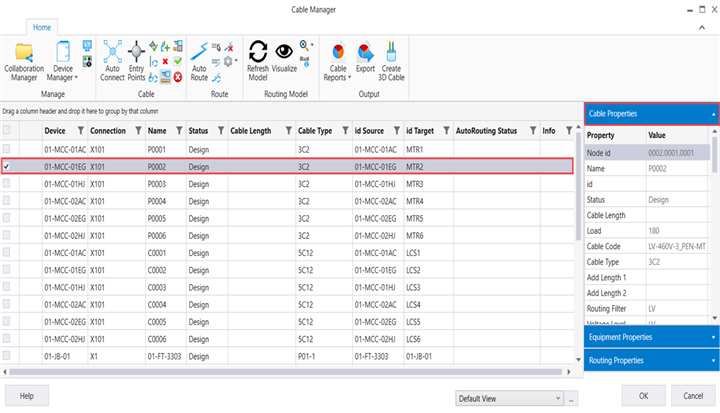This screenshot has width=720, height=413.
Task: Click the Help button
Action: point(27,396)
